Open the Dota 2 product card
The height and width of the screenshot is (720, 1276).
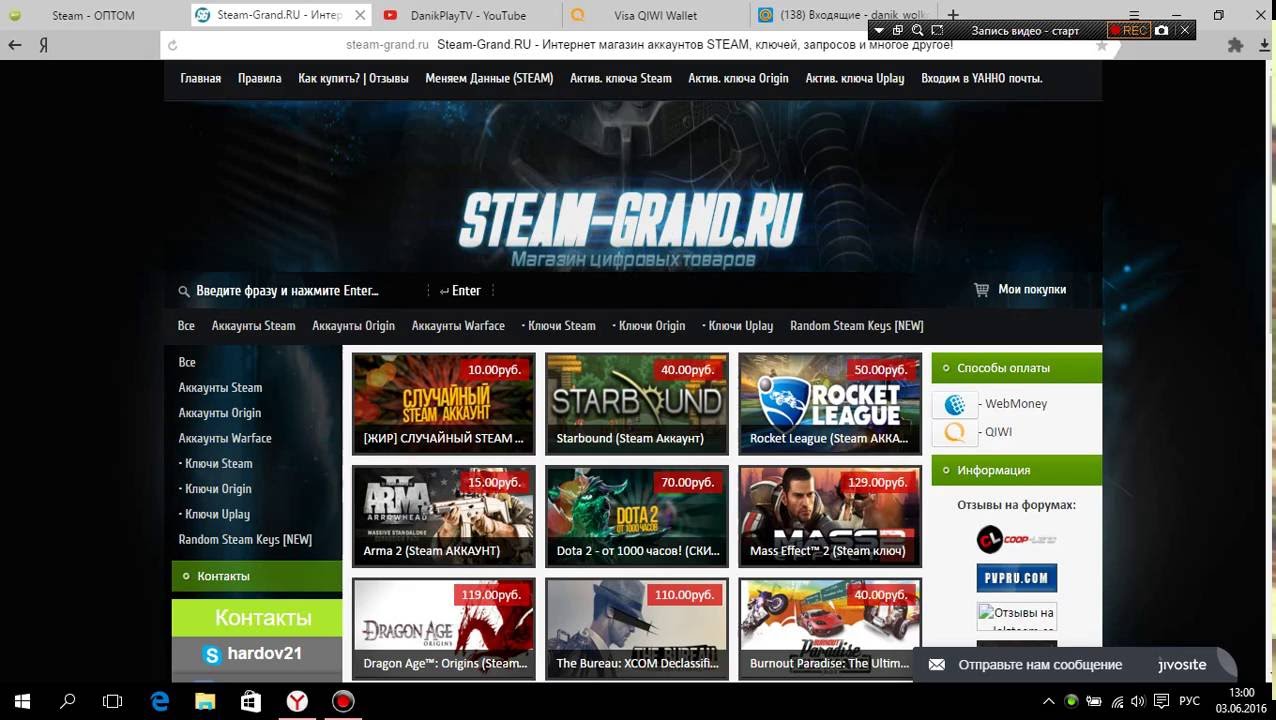(x=637, y=516)
